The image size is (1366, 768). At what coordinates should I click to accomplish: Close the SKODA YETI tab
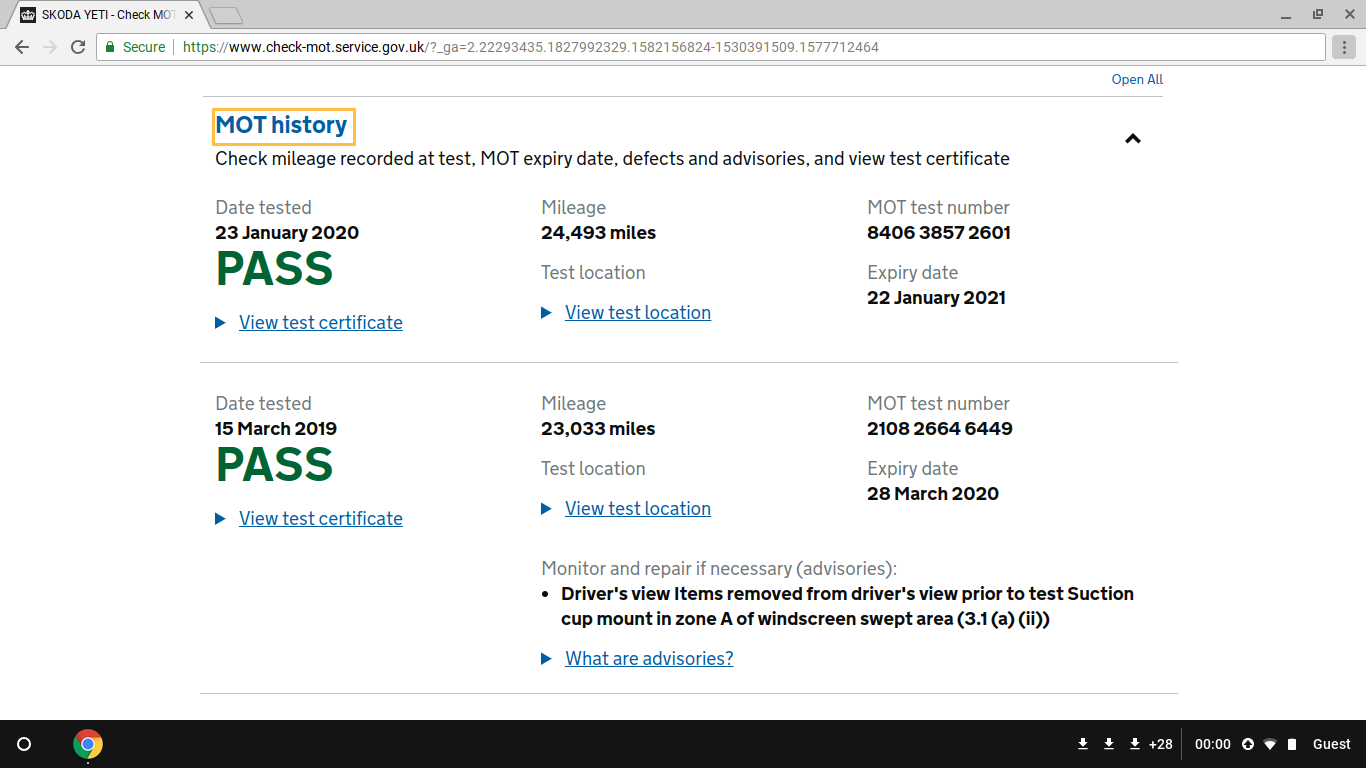pos(189,15)
